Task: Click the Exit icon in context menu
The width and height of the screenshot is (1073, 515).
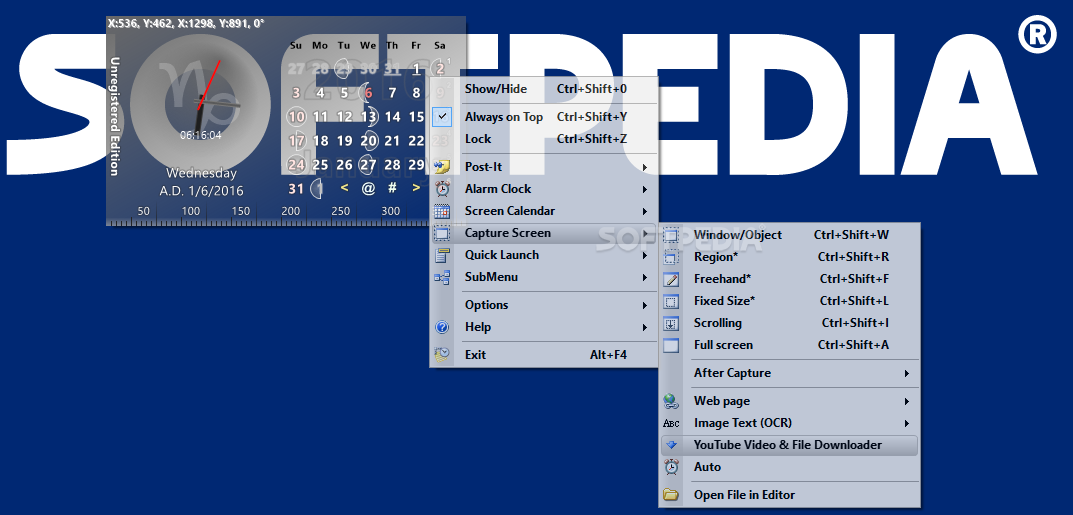Action: 442,354
